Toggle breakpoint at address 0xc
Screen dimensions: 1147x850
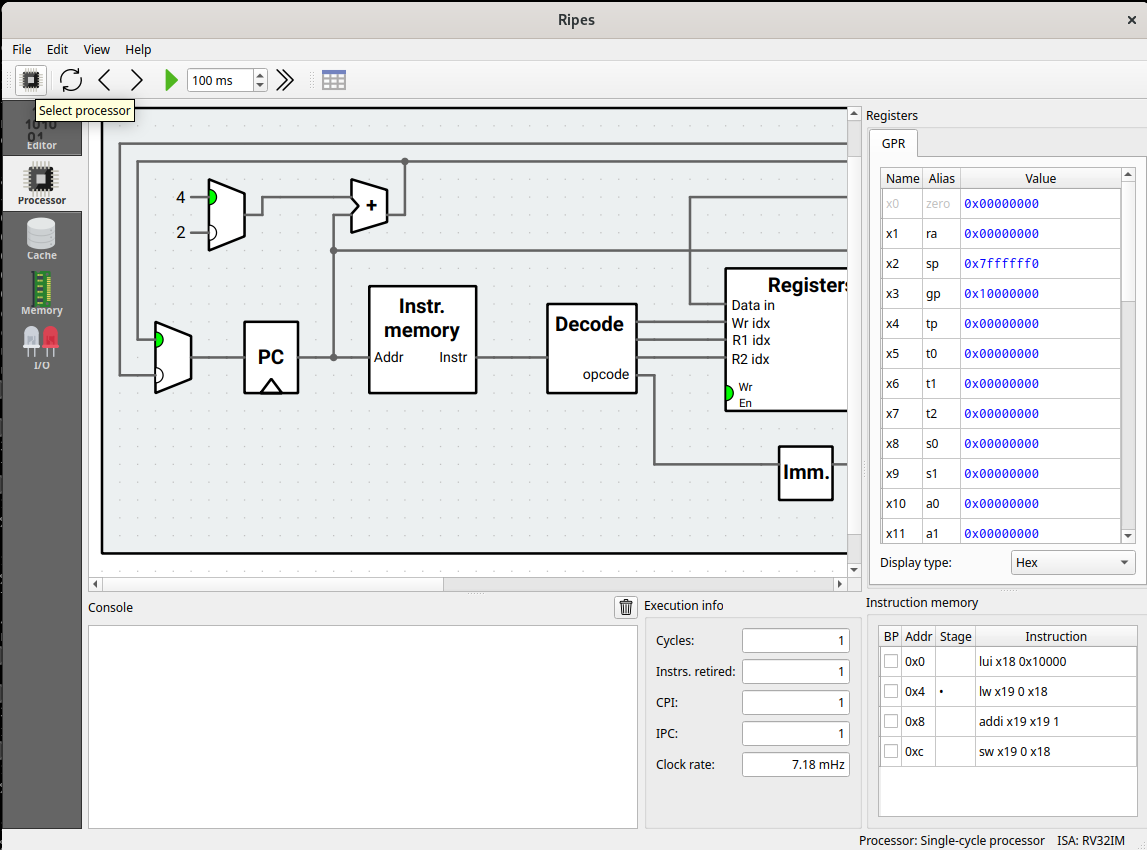click(890, 751)
